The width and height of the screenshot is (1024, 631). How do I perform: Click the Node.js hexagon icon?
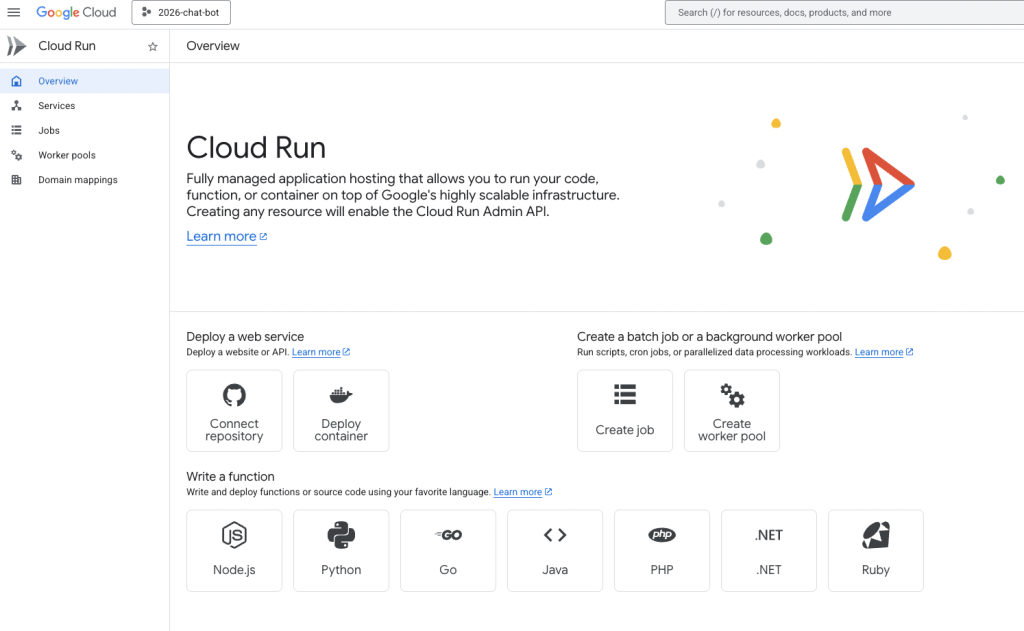click(234, 535)
